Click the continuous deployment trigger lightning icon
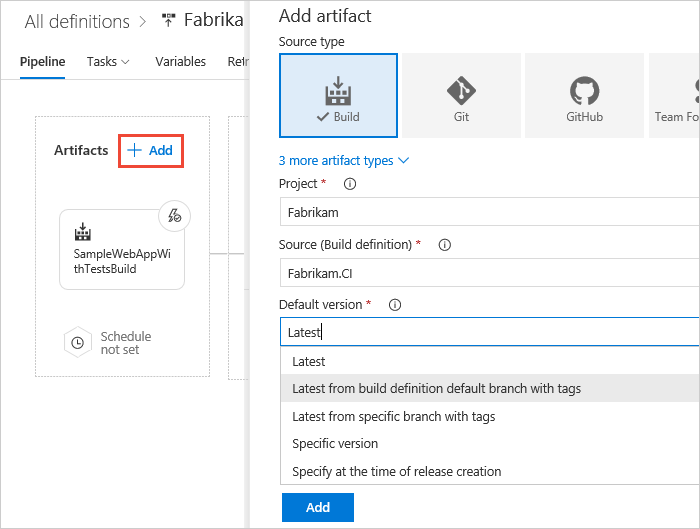This screenshot has width=700, height=529. point(175,216)
